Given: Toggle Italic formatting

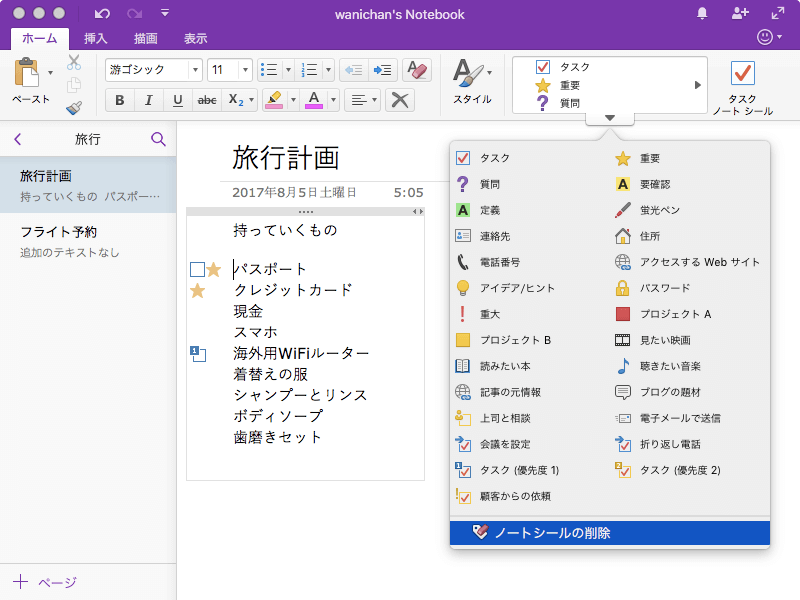Looking at the screenshot, I should point(149,99).
